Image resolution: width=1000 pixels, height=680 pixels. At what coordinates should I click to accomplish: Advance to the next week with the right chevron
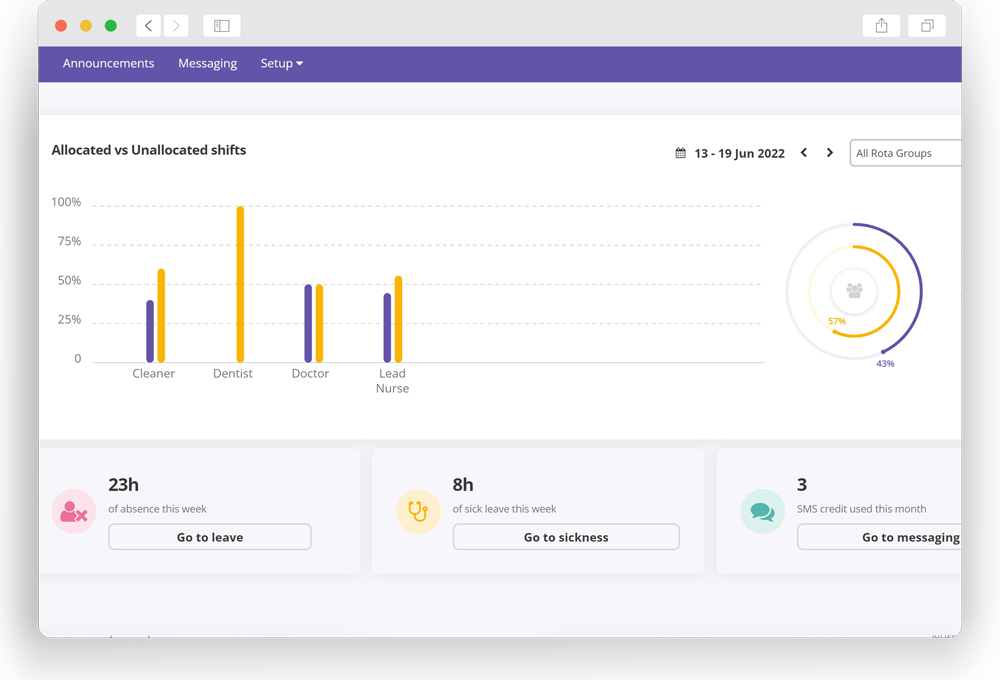click(x=830, y=152)
